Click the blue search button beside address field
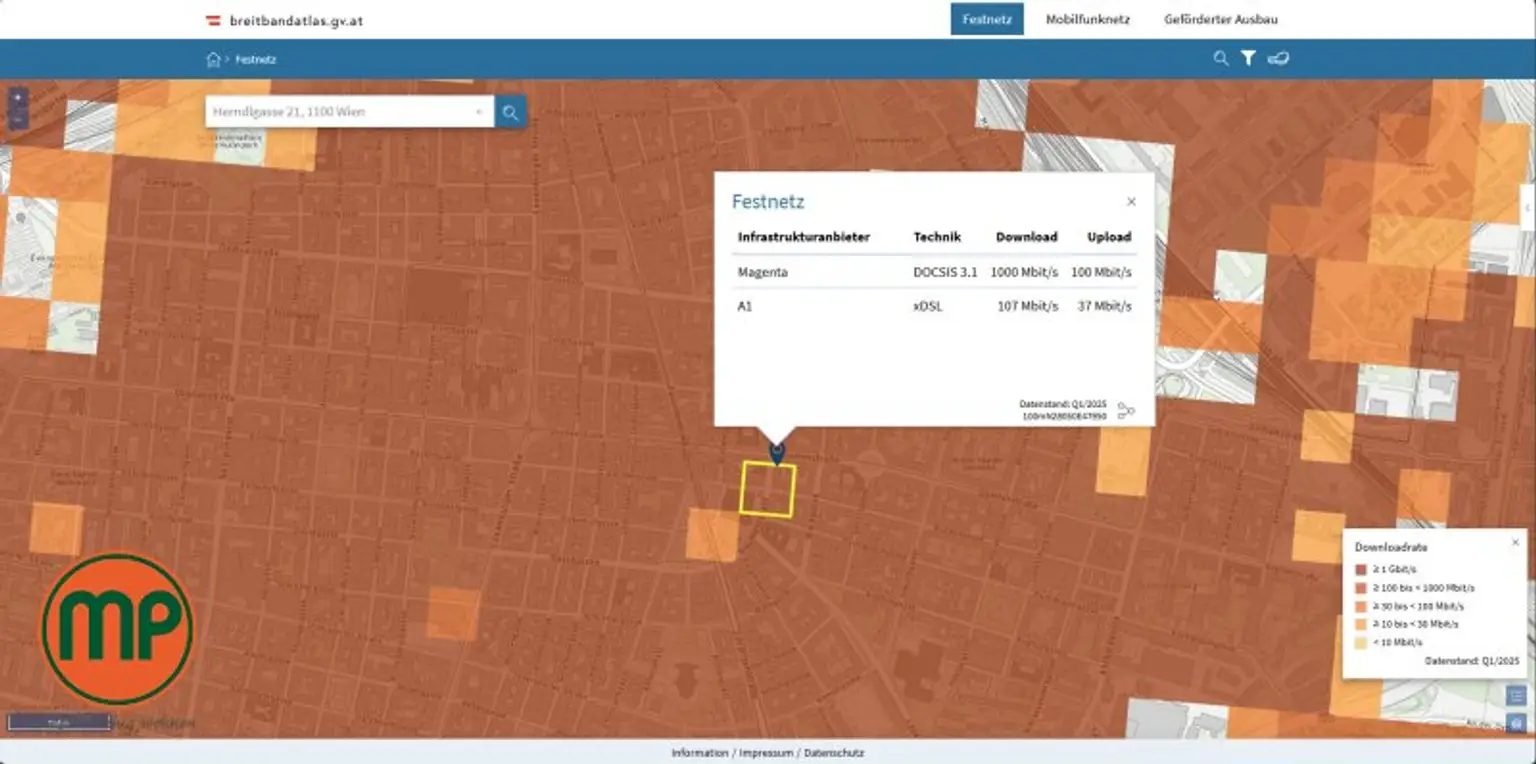Screen dimensions: 1536x764 click(x=510, y=112)
